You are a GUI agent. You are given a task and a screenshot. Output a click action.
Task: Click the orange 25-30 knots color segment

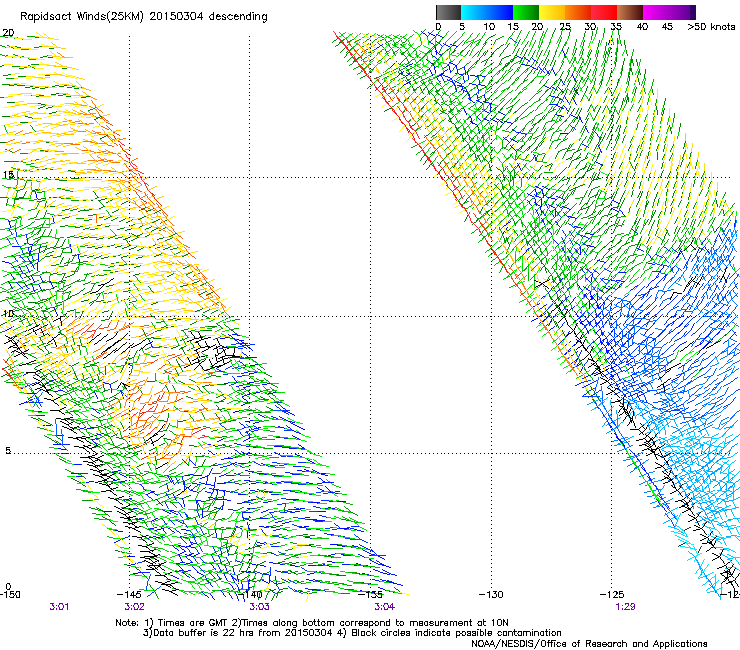[x=578, y=12]
